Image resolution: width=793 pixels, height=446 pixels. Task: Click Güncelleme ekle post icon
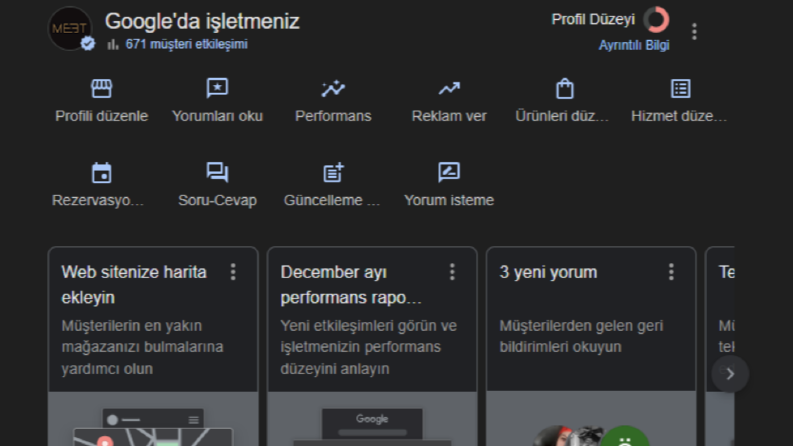333,172
